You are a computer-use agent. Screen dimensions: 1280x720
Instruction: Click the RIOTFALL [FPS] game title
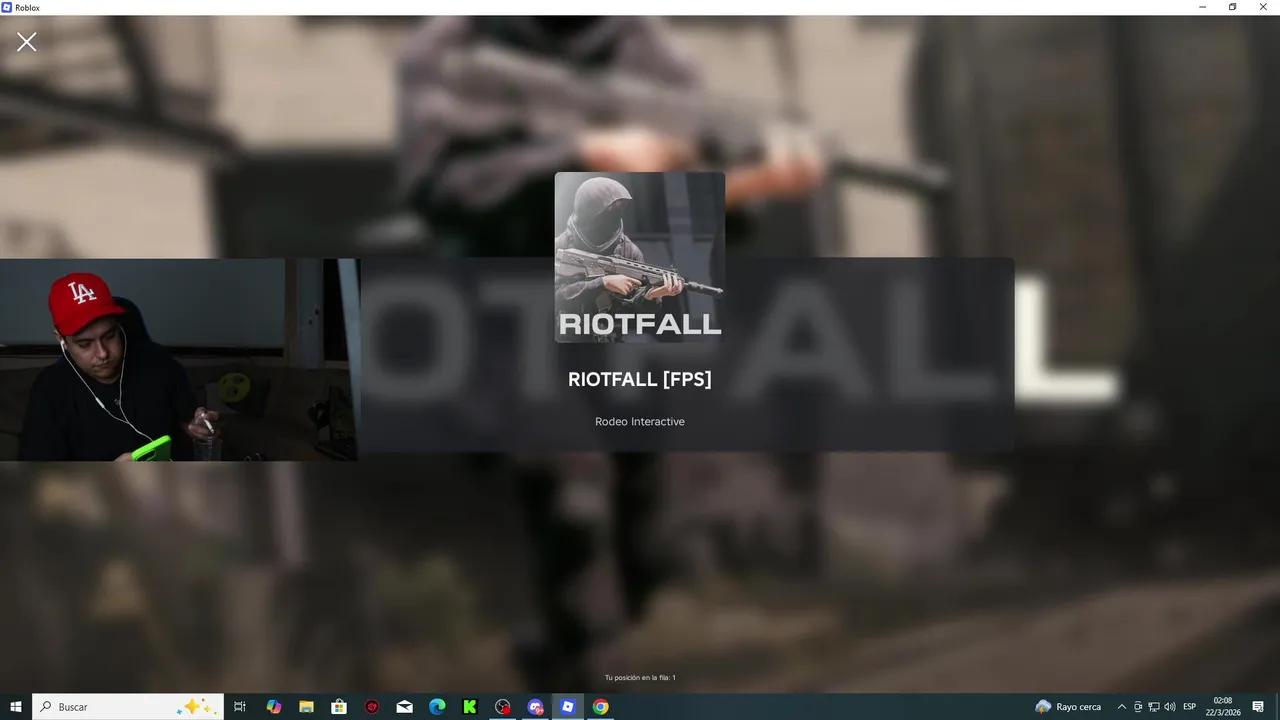tap(640, 379)
